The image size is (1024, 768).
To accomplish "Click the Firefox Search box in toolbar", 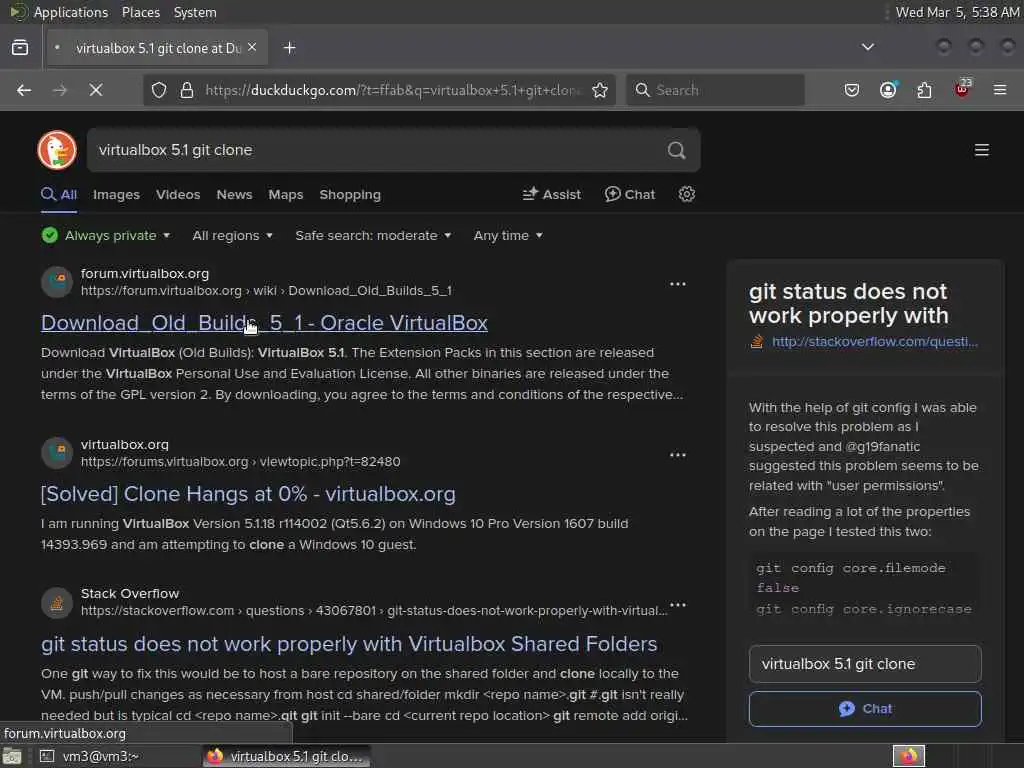I will coord(715,90).
